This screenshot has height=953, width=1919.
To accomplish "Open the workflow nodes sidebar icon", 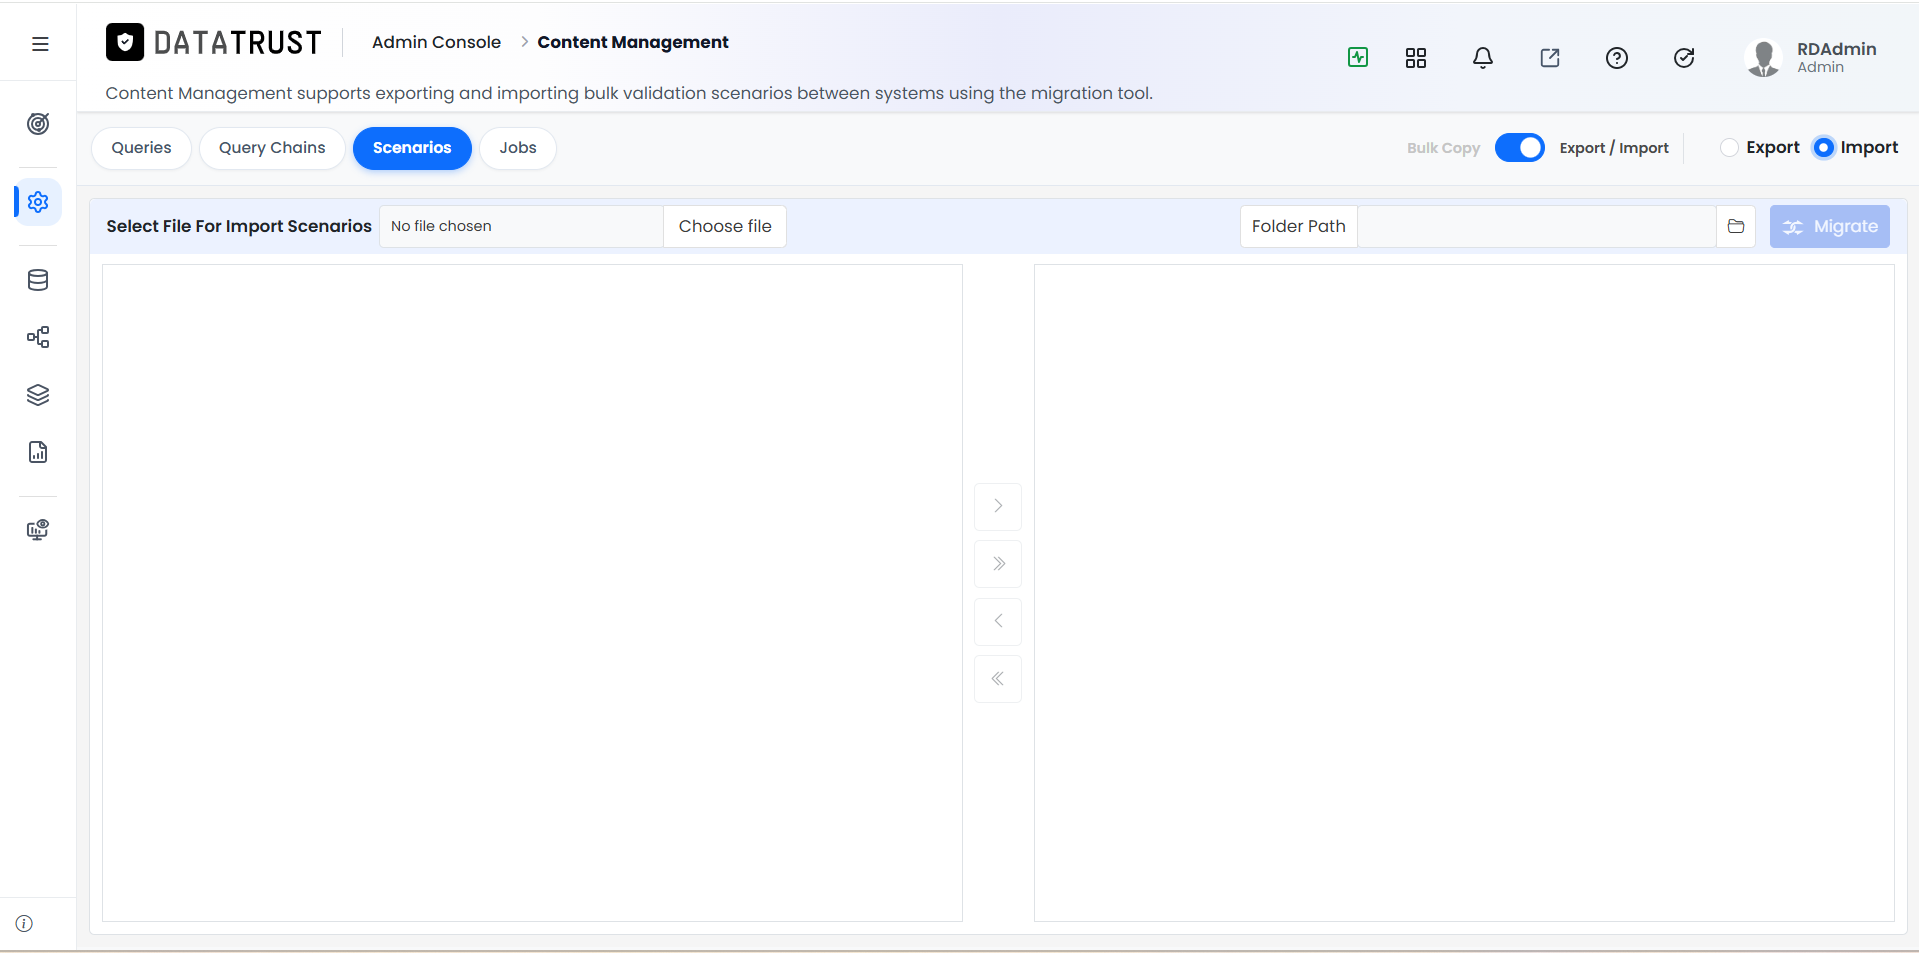I will 38,337.
